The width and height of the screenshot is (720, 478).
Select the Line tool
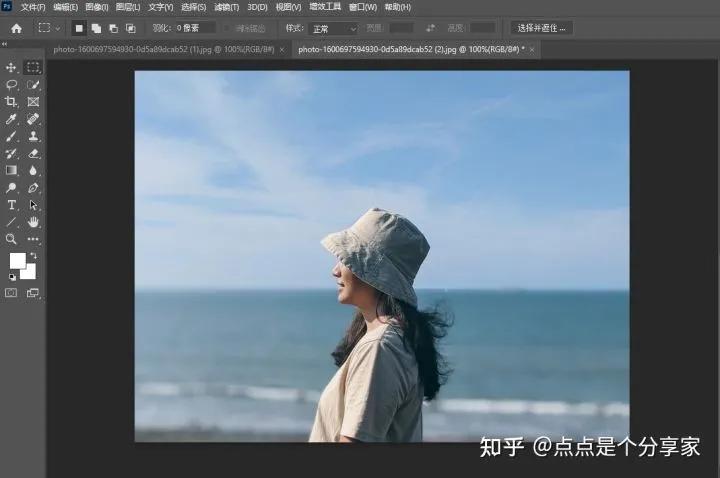(11, 222)
